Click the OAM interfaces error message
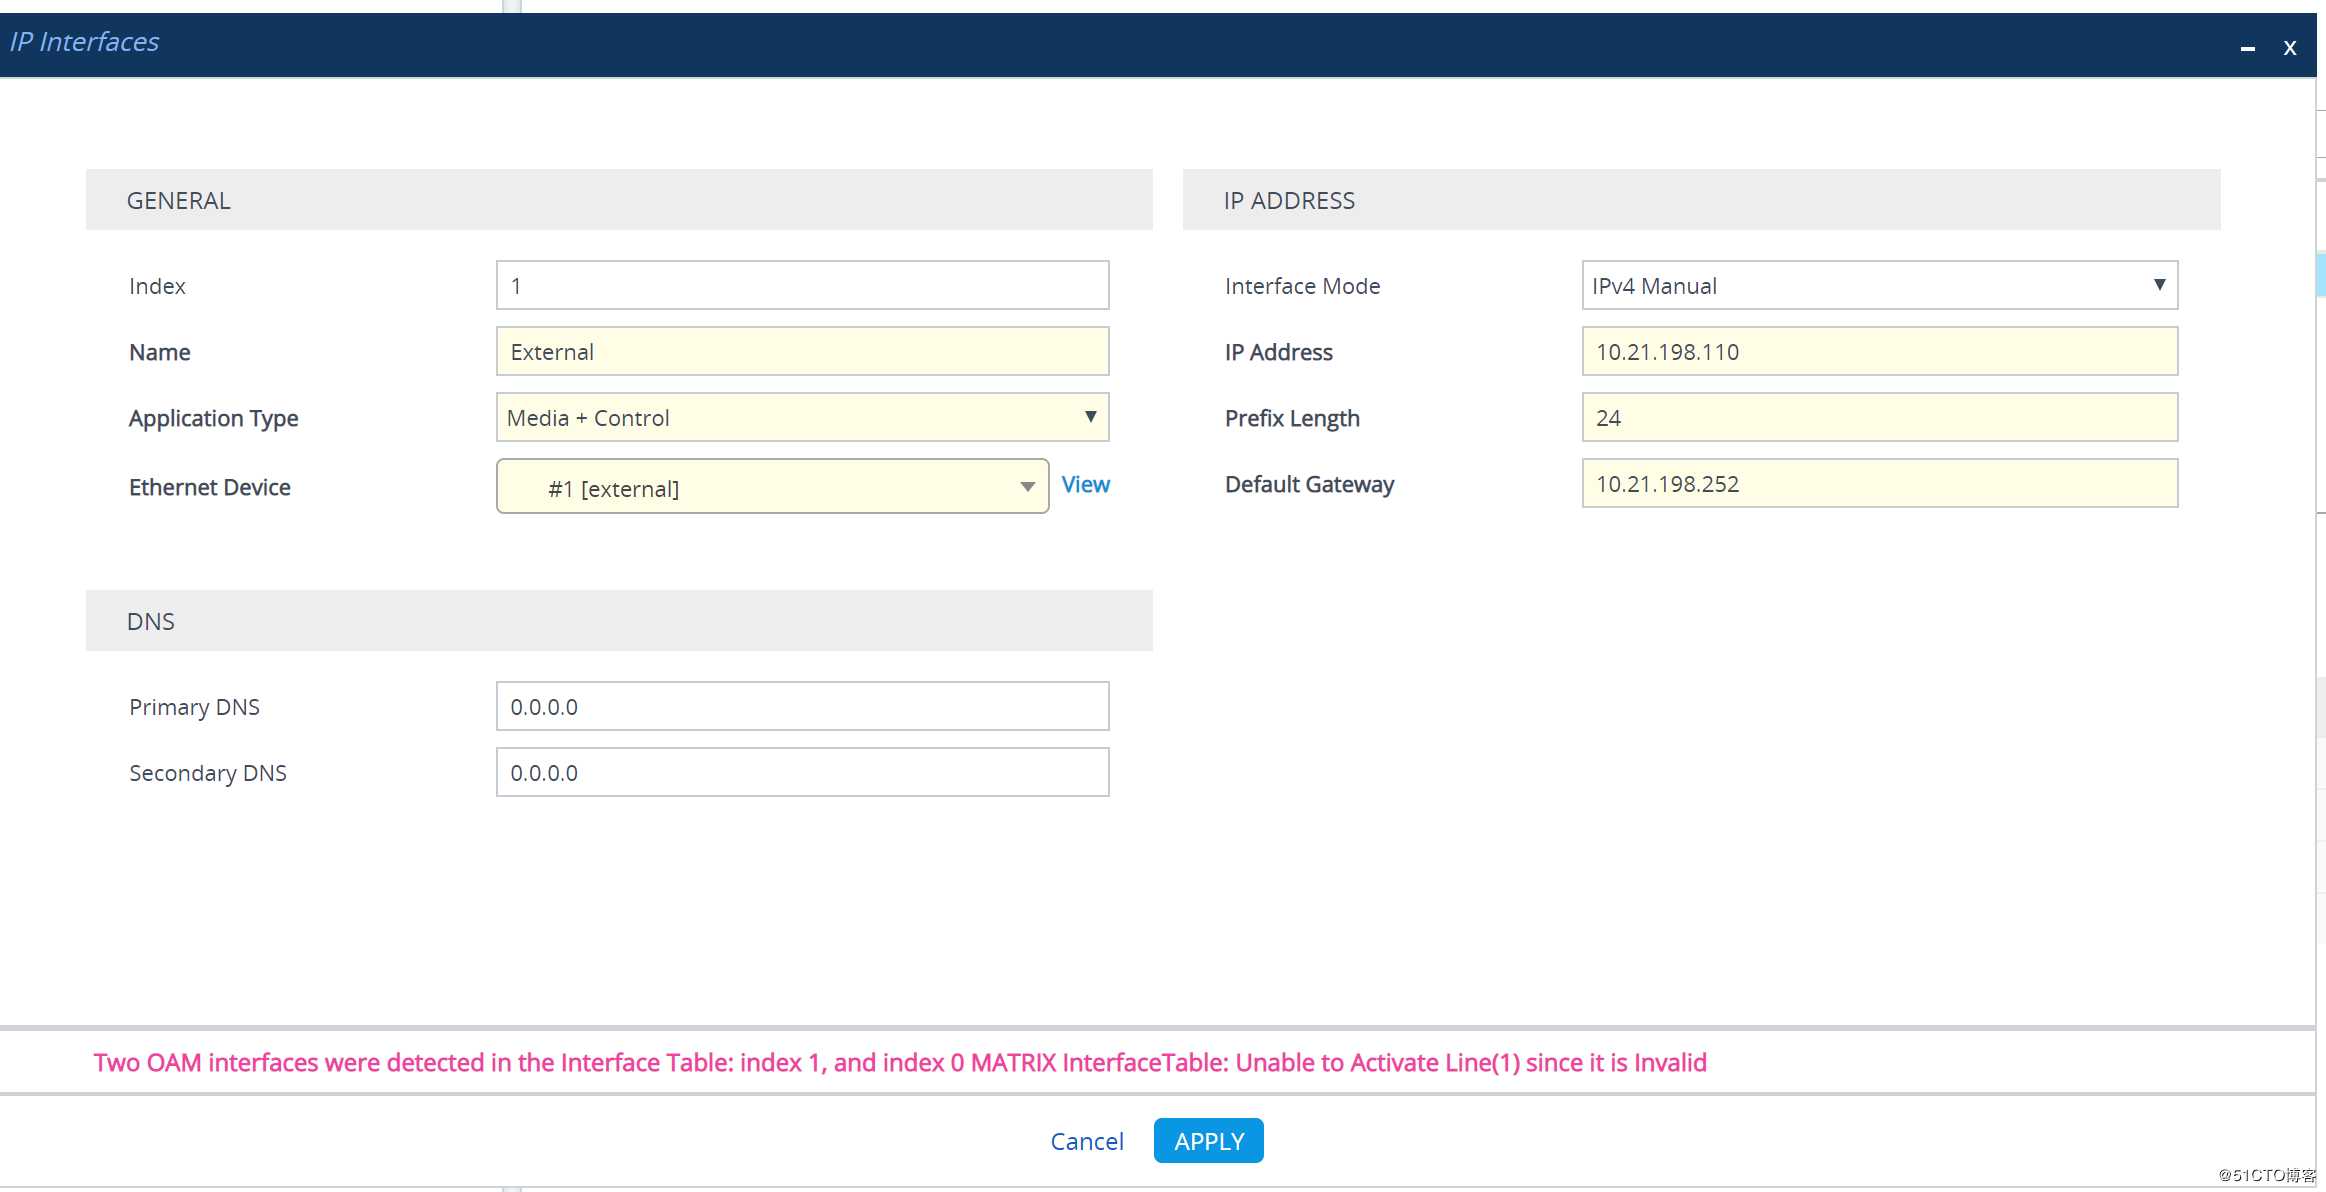 click(900, 1063)
